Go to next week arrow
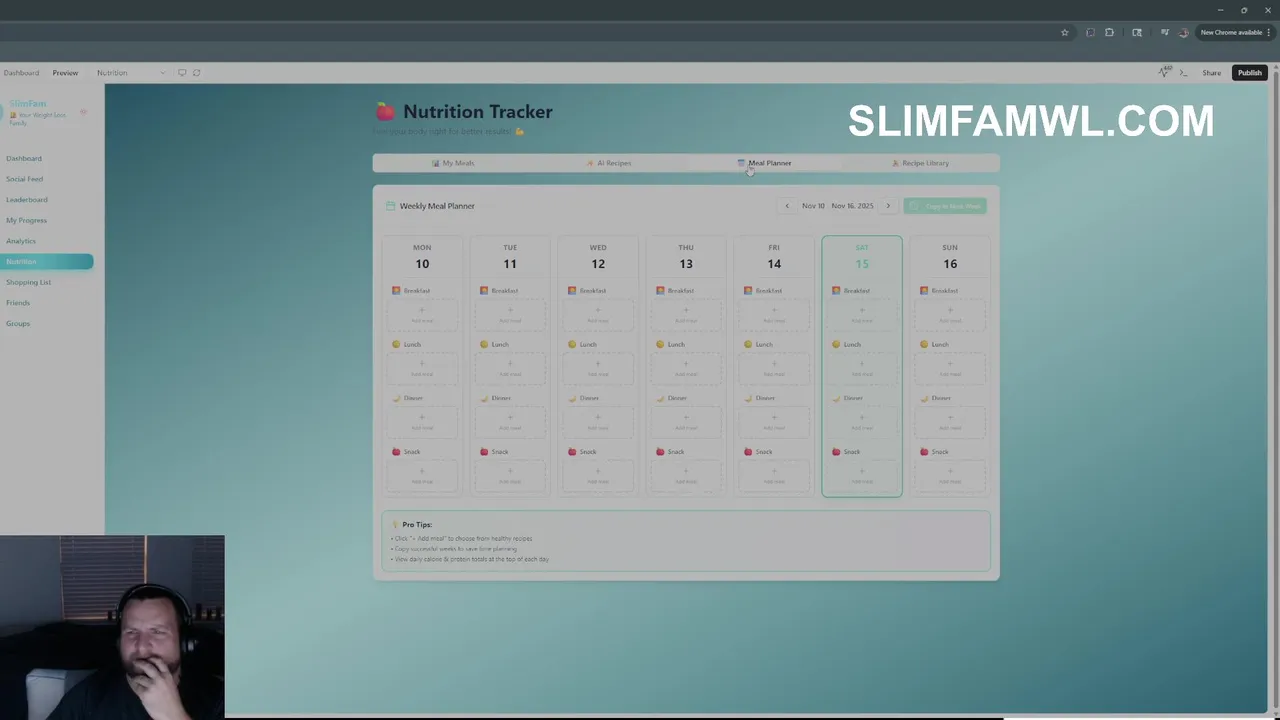This screenshot has height=720, width=1280. (x=888, y=206)
